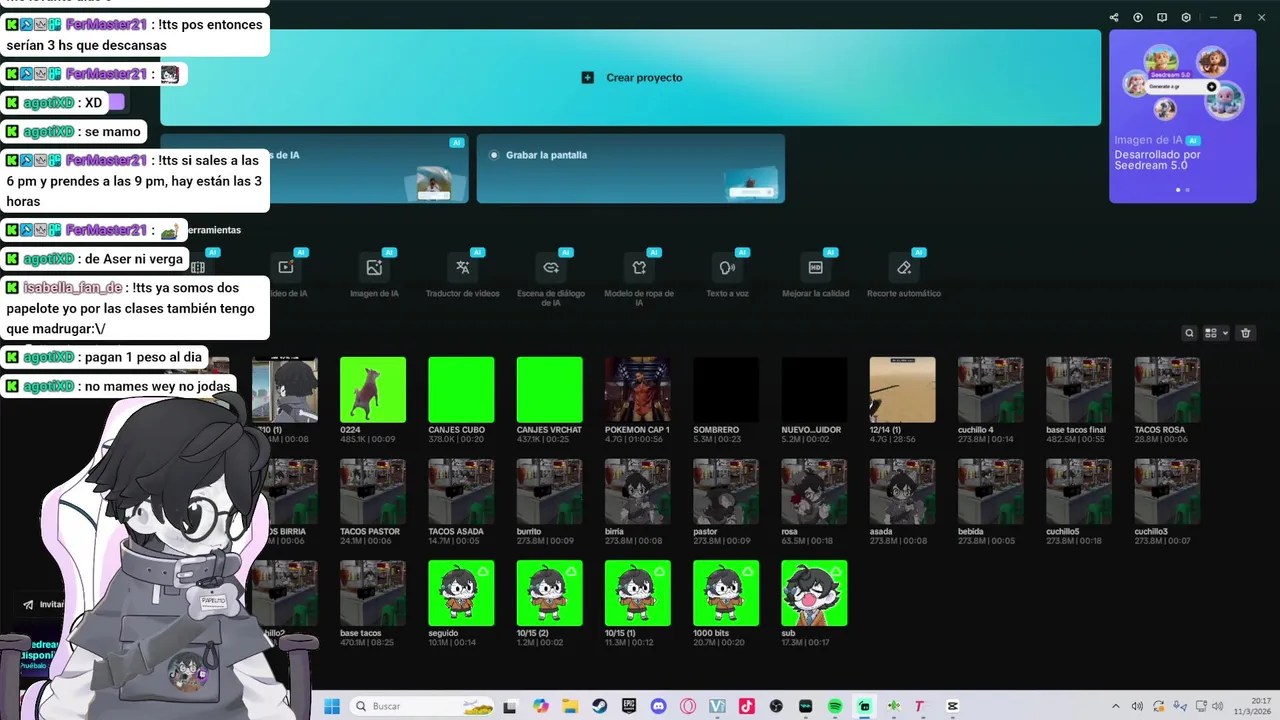Open Epic Games from the taskbar
The height and width of the screenshot is (720, 1280).
[x=629, y=706]
